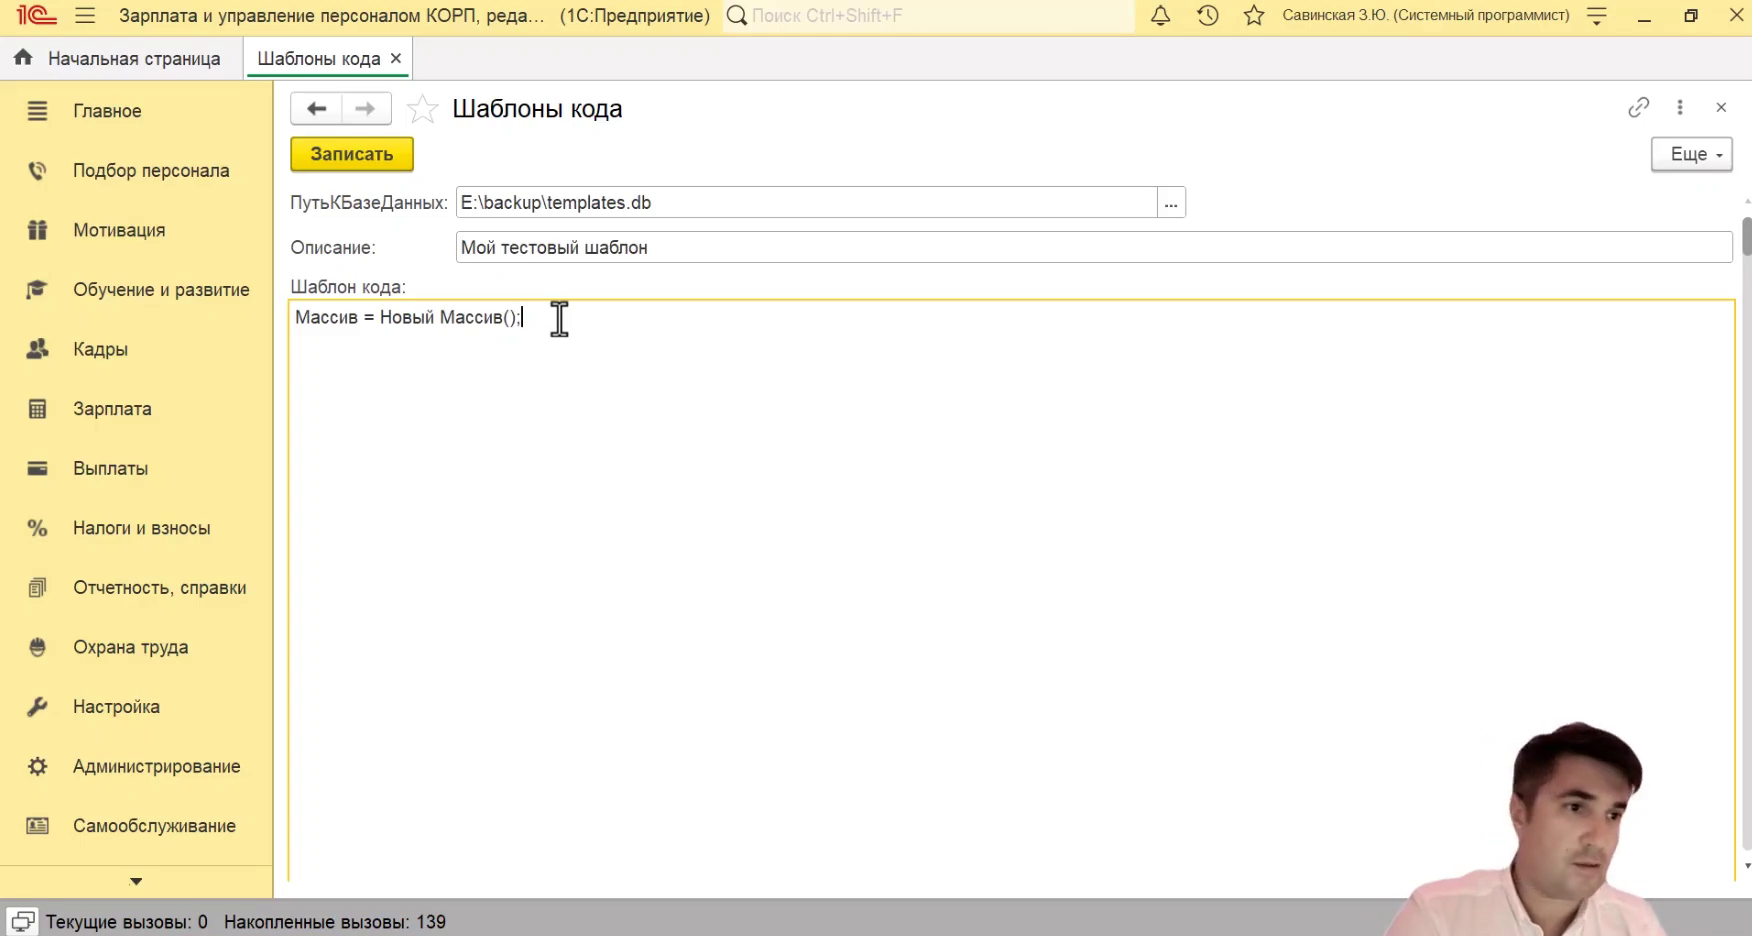
Task: Click the Описание input field
Action: click(1094, 247)
